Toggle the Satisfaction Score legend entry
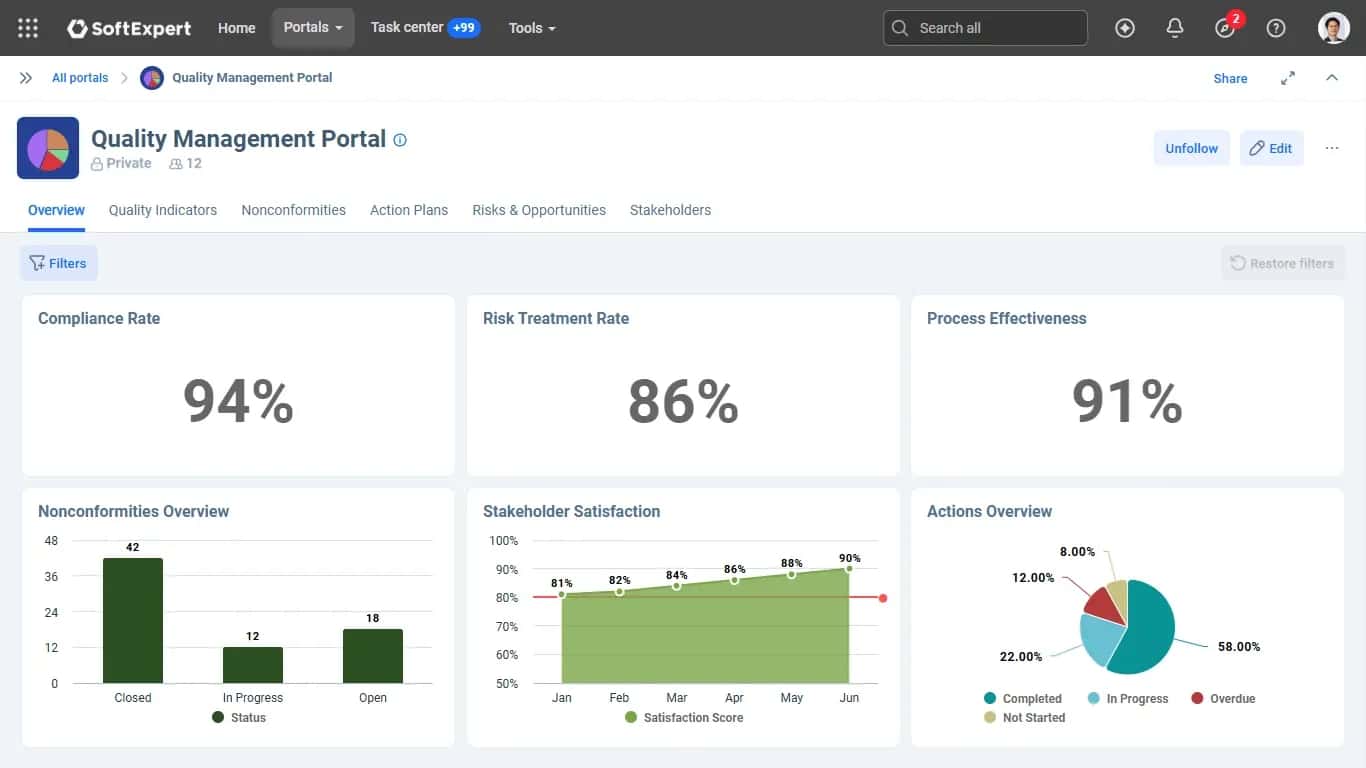The height and width of the screenshot is (768, 1366). (684, 718)
